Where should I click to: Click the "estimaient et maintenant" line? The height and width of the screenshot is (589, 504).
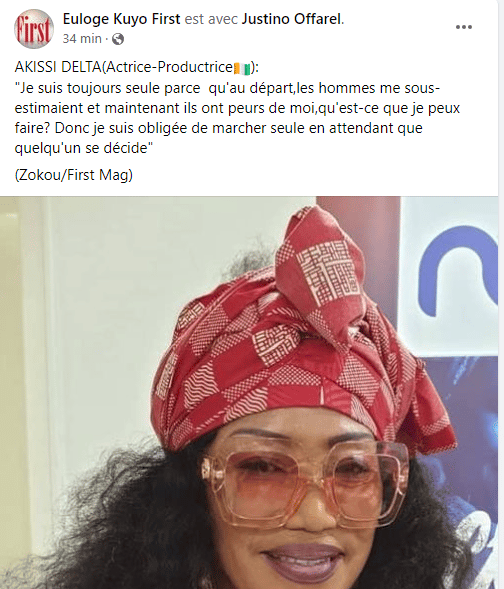pyautogui.click(x=237, y=108)
